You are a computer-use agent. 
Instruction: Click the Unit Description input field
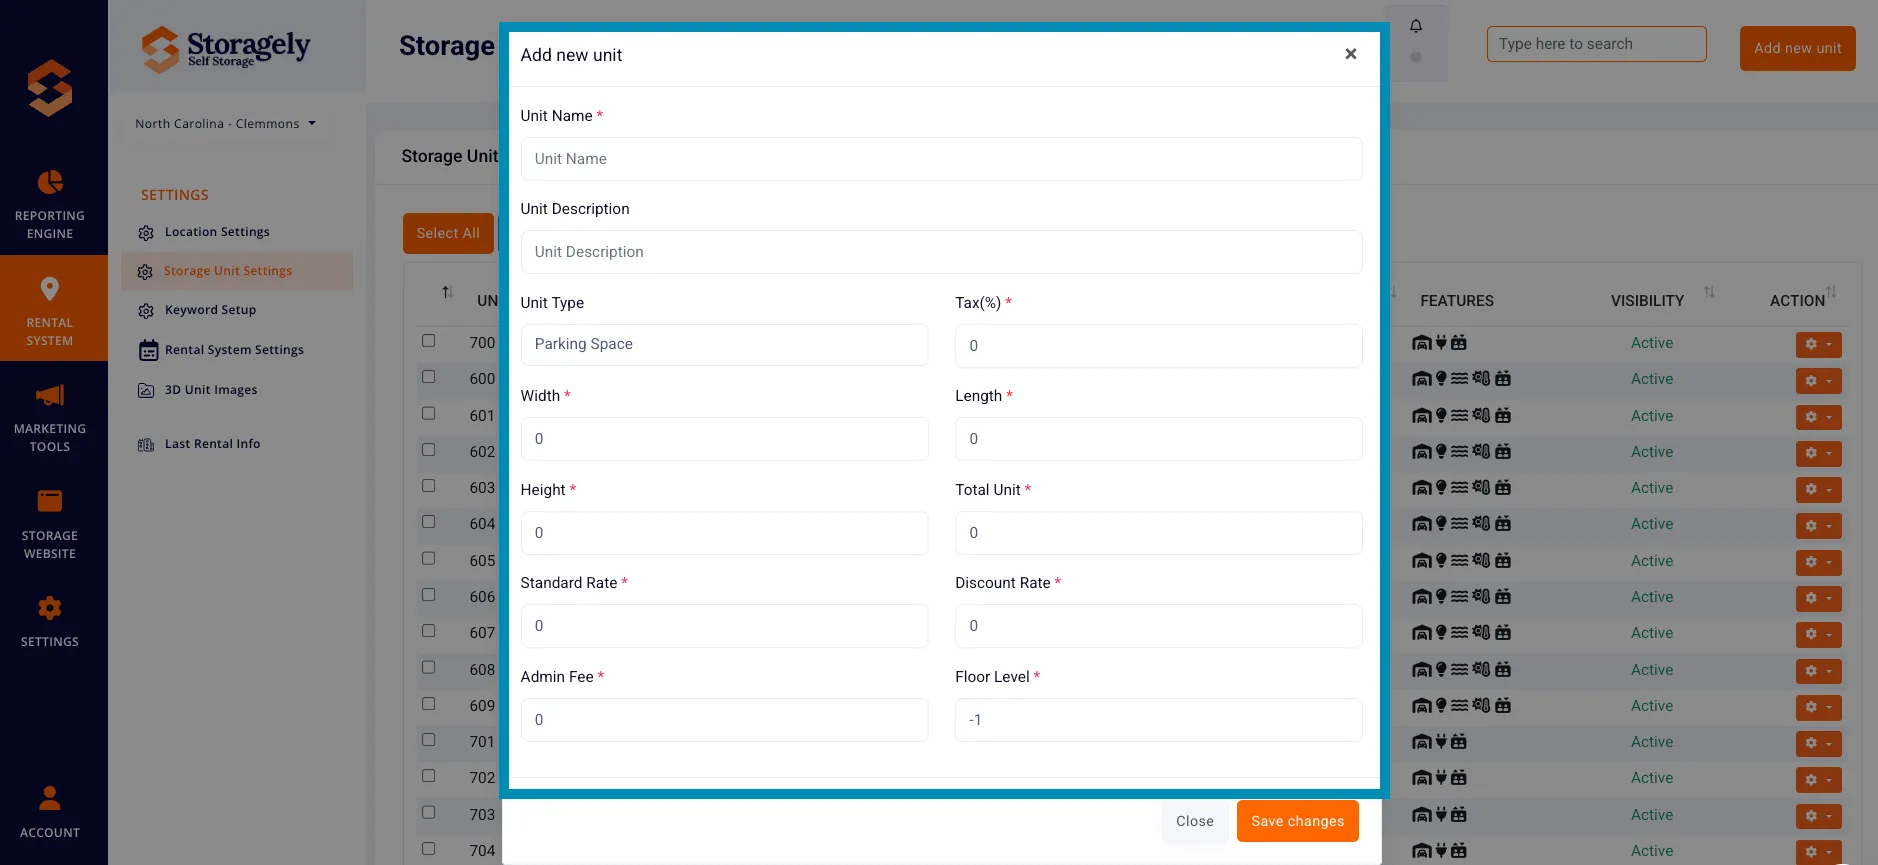[941, 252]
